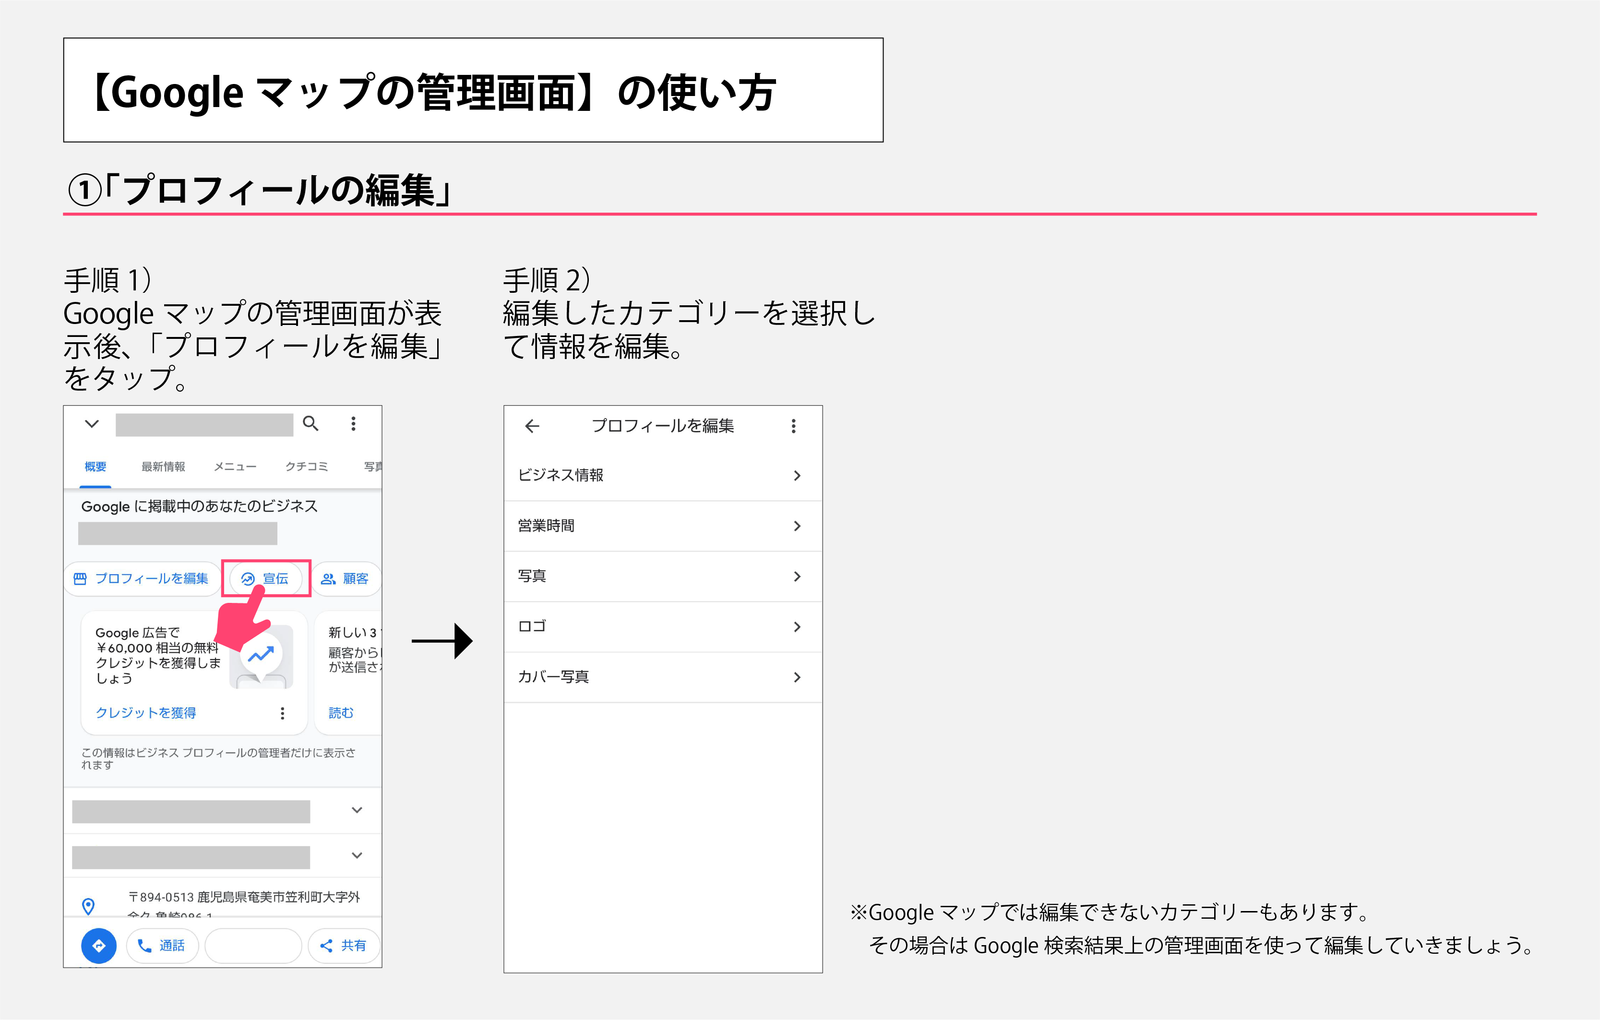This screenshot has height=1020, width=1600.
Task: Click the address text 〒894-0513 鹿児島県奄美市笠利町大字外
Action: click(244, 897)
